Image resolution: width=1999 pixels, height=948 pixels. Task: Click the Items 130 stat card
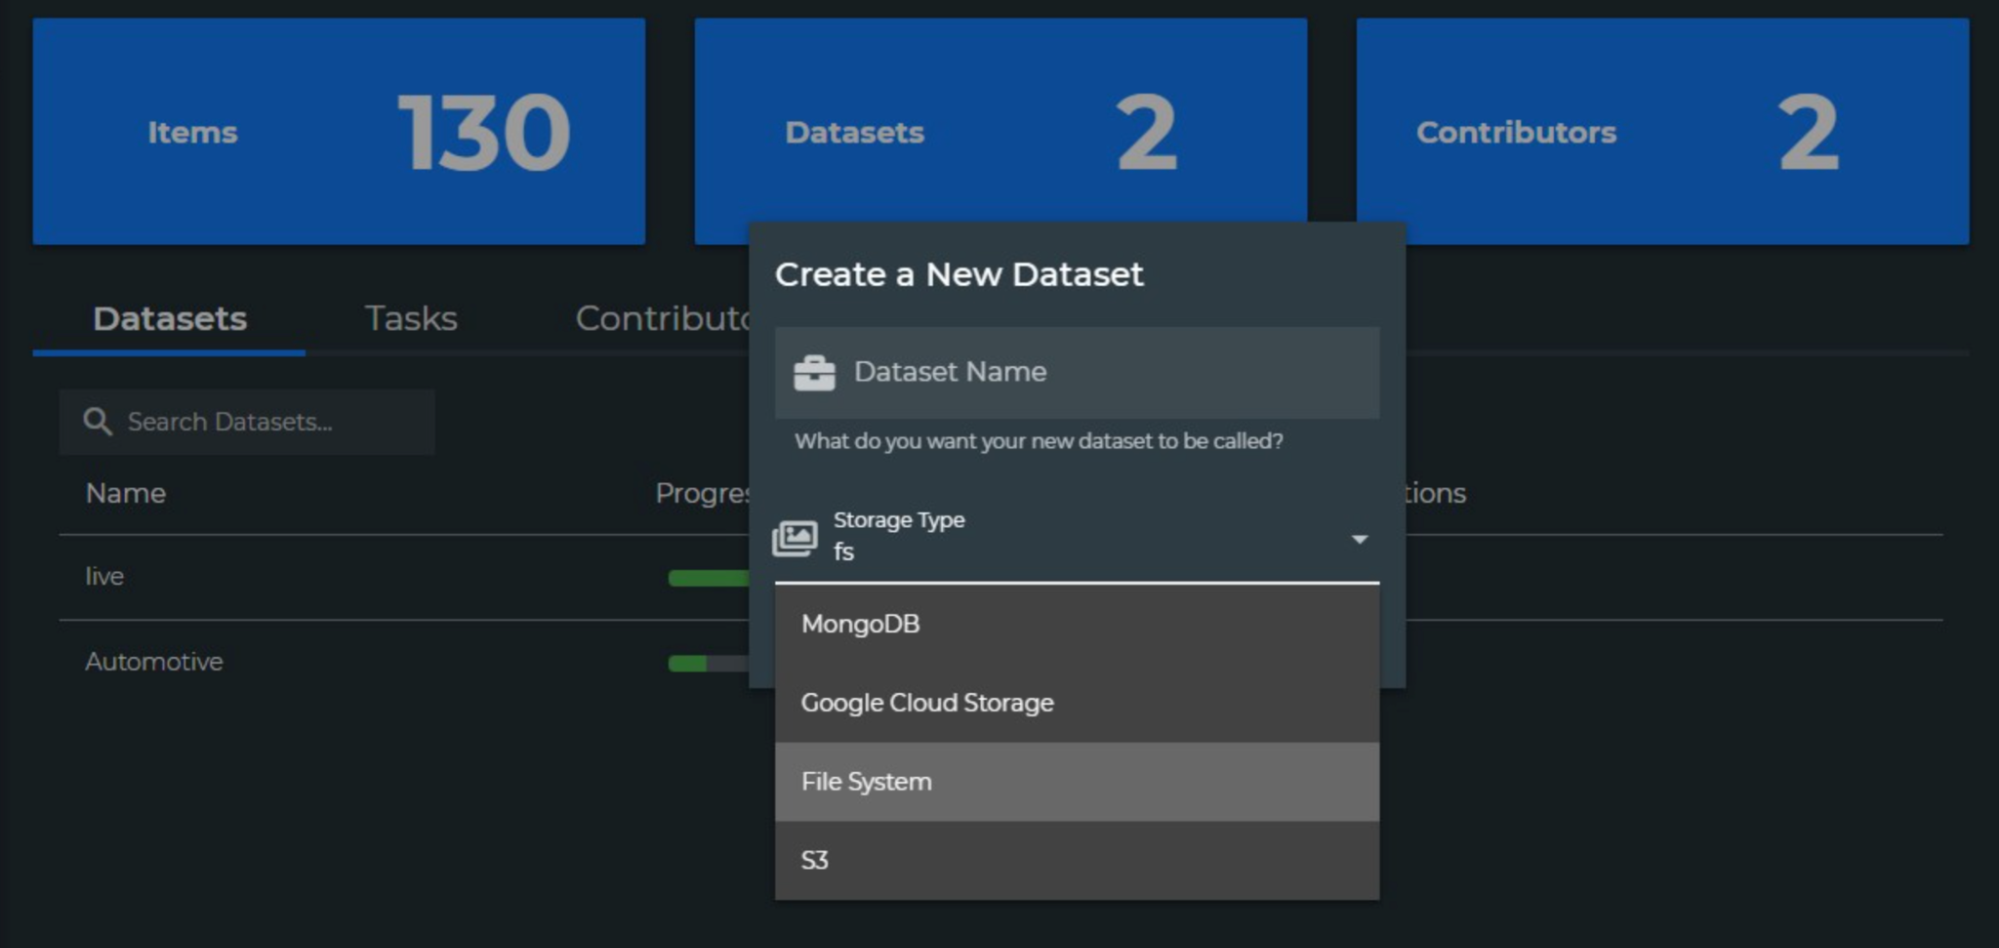point(339,131)
